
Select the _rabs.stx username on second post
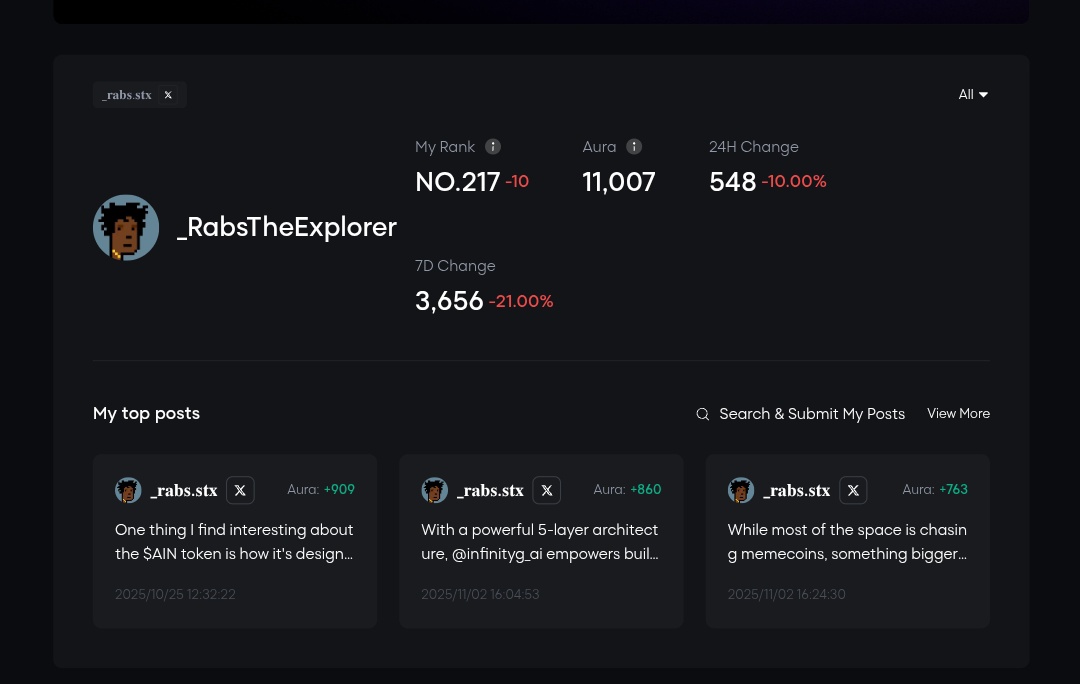pos(490,490)
